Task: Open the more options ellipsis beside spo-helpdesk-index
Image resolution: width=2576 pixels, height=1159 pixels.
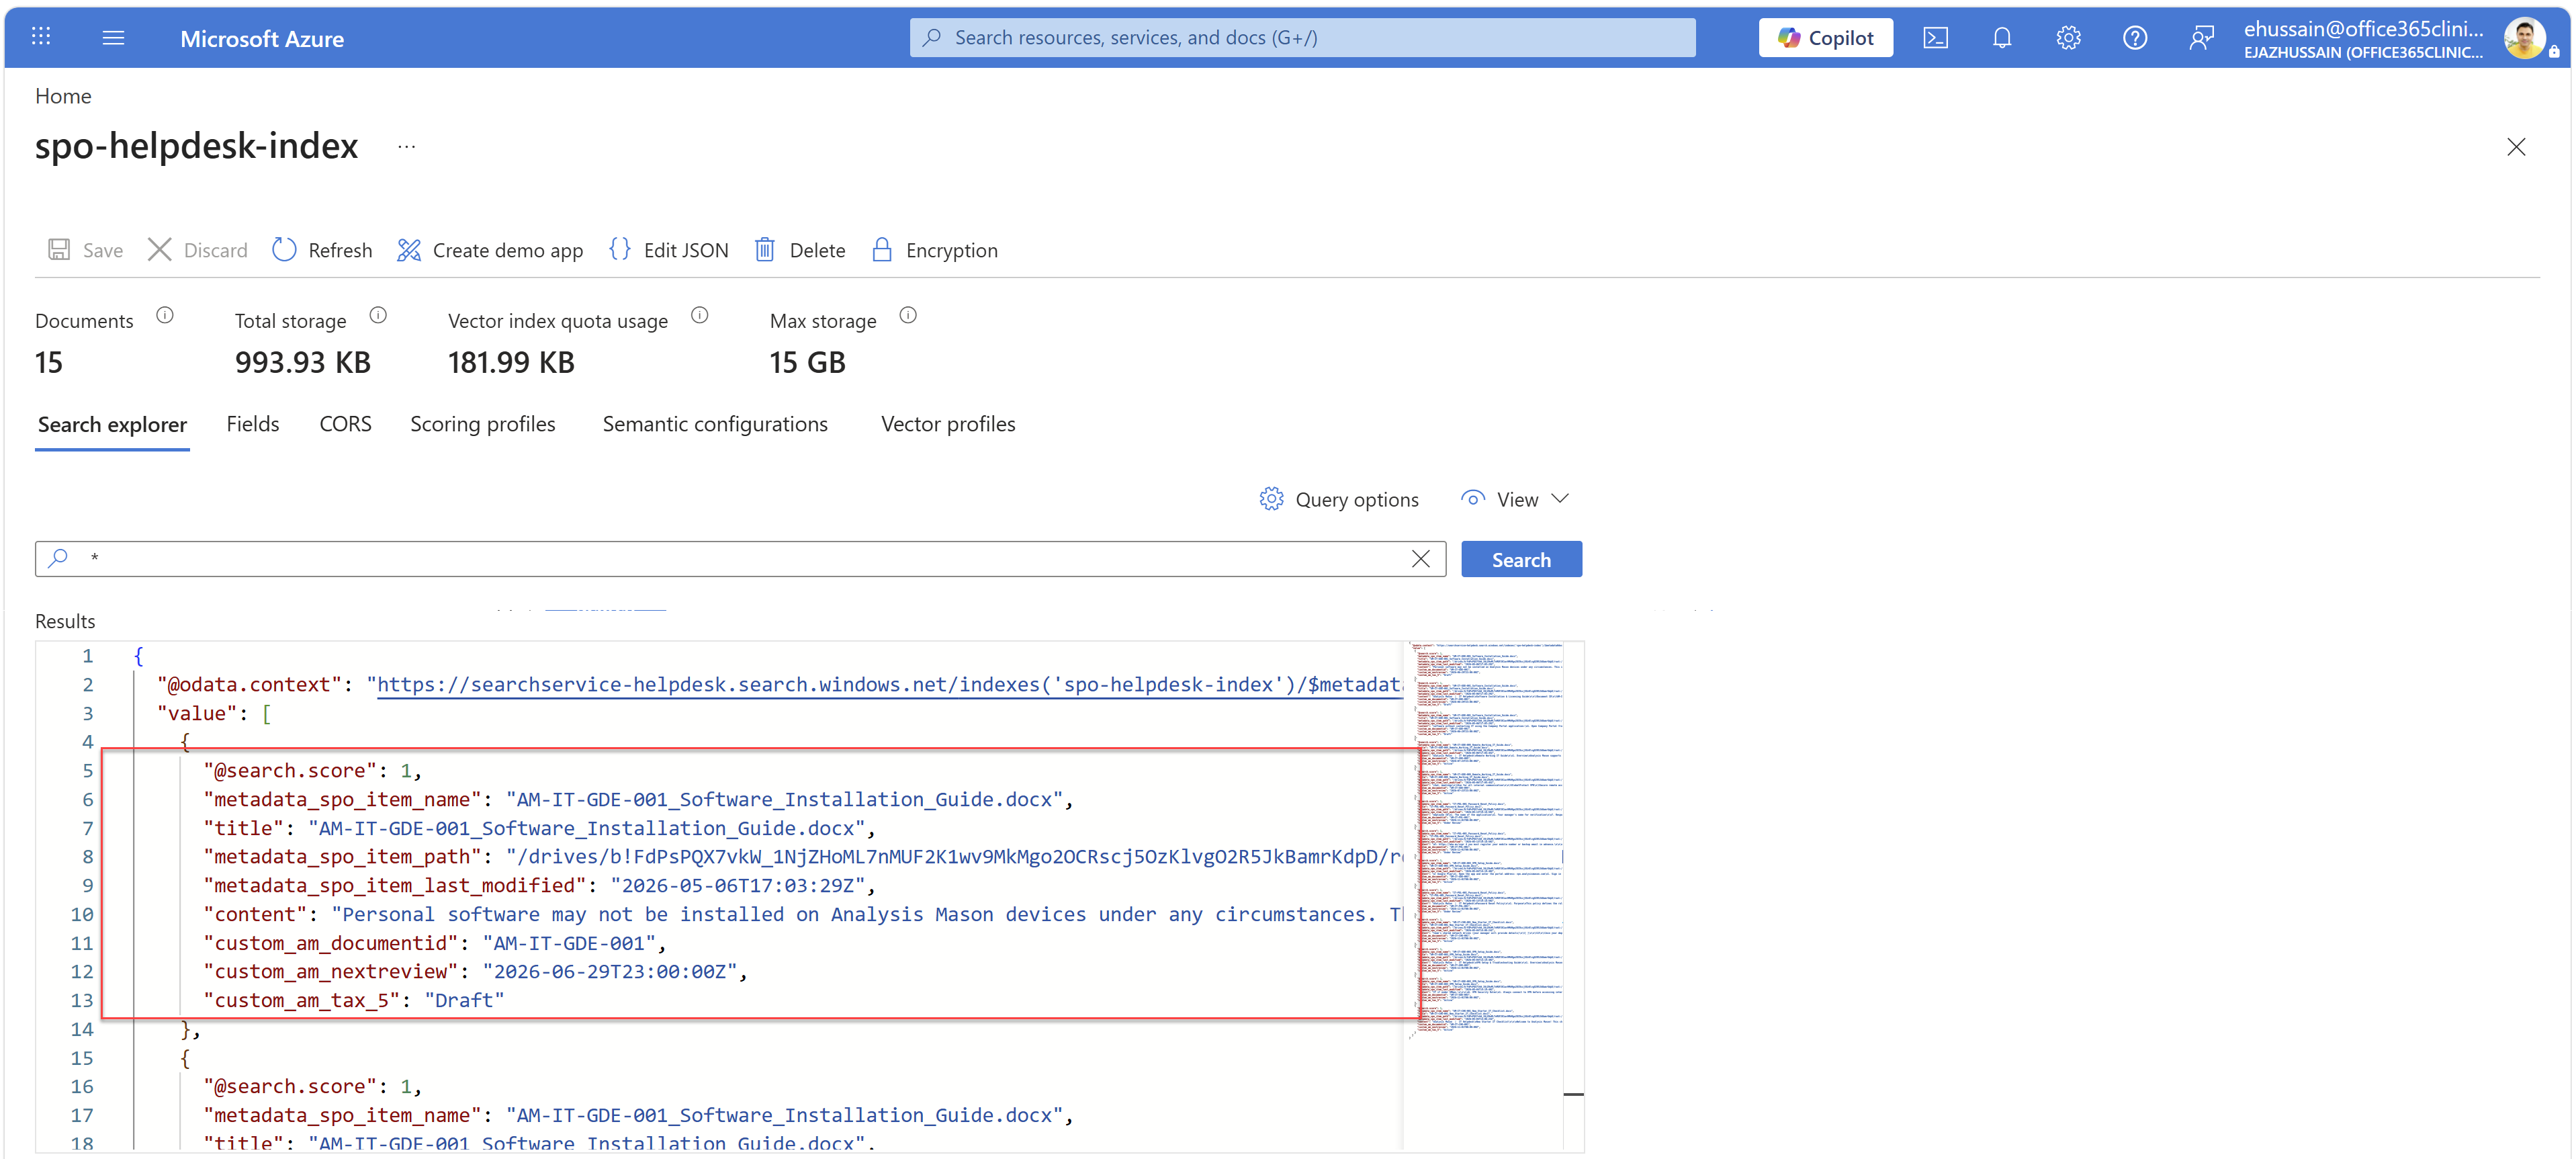Action: click(406, 146)
